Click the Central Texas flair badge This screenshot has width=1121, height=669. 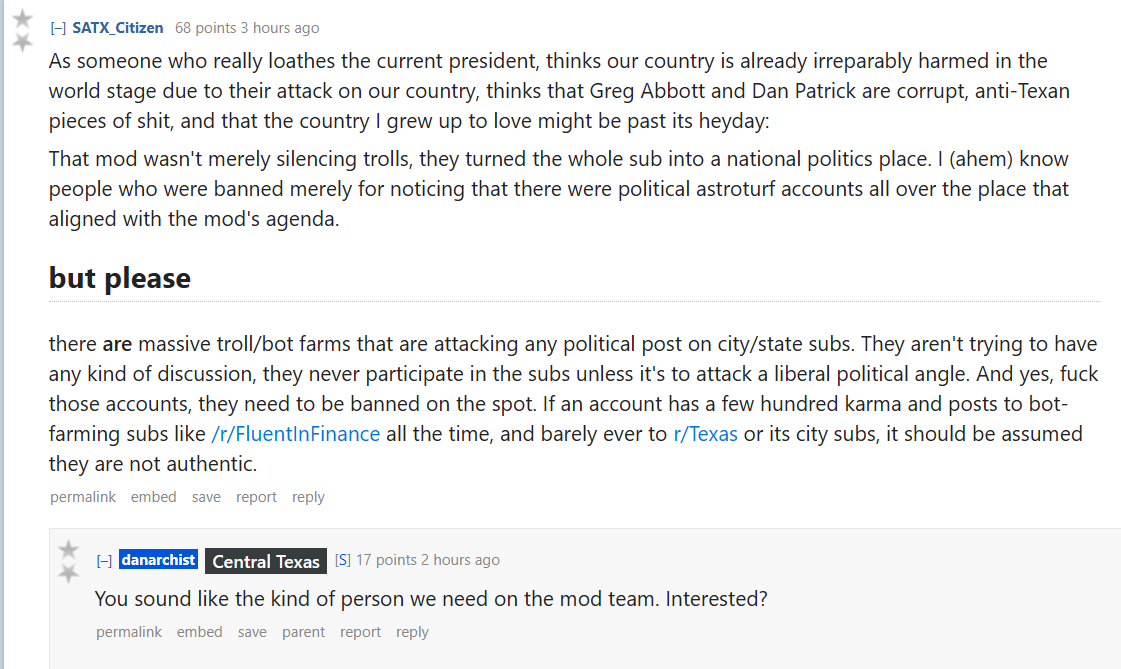(266, 561)
